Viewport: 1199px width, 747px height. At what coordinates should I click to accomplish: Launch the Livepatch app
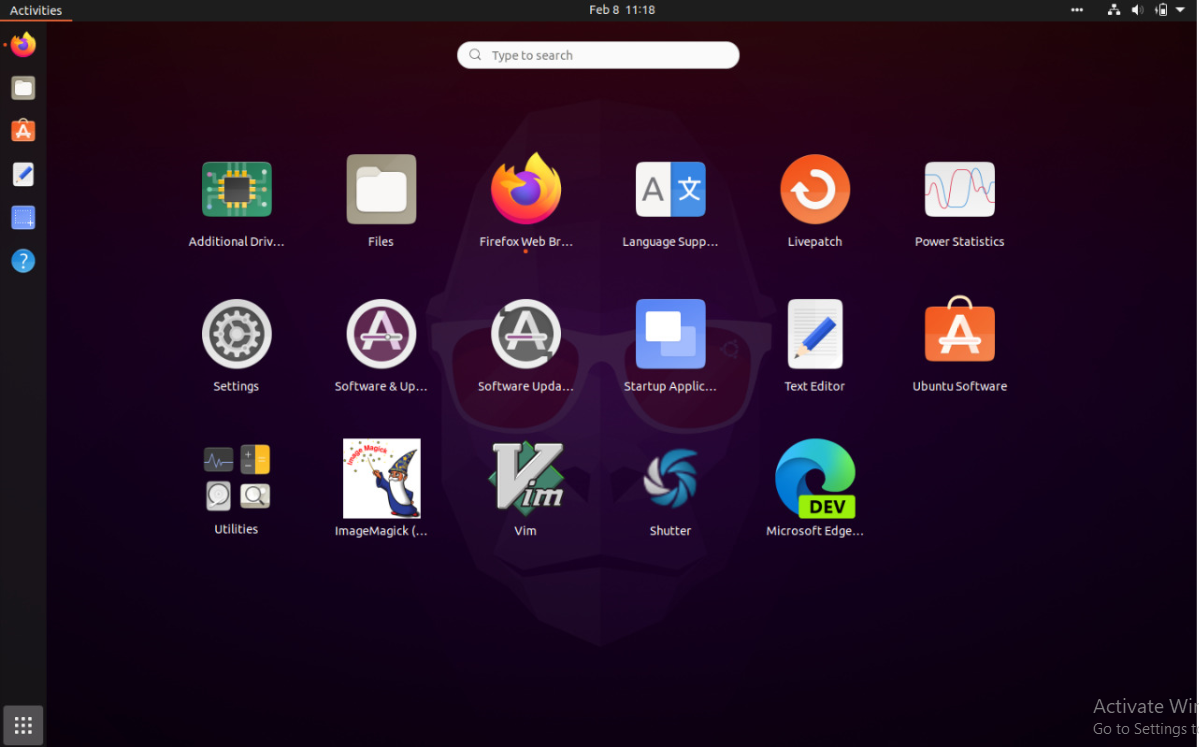815,190
